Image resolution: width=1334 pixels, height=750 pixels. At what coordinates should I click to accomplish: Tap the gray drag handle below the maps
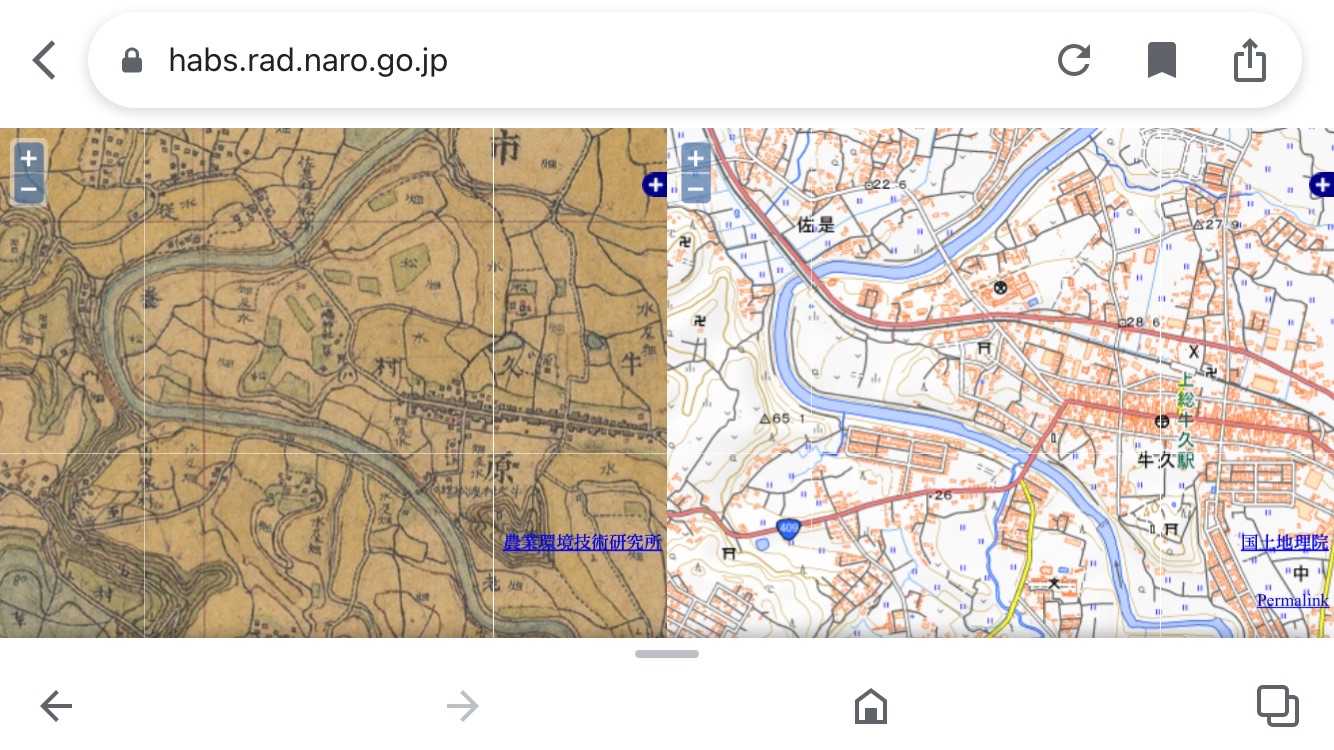[667, 654]
